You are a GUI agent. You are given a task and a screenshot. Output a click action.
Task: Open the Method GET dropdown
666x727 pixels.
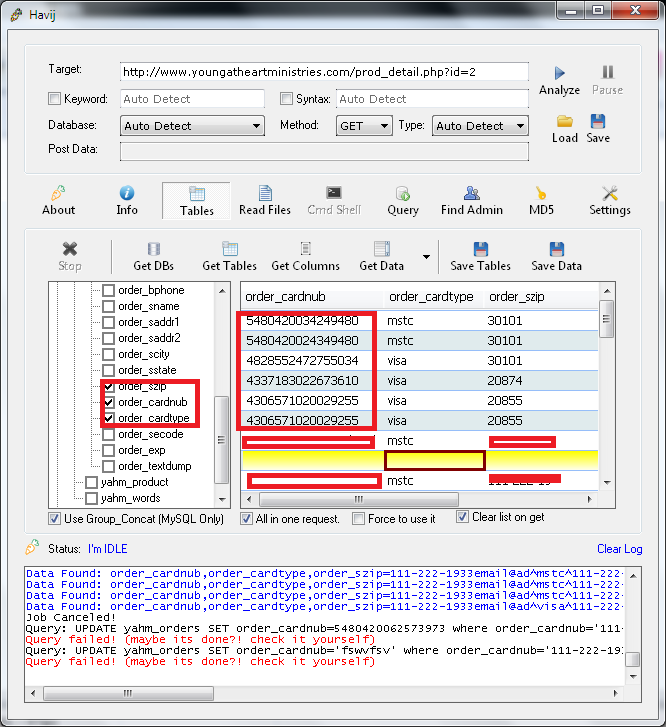[364, 126]
